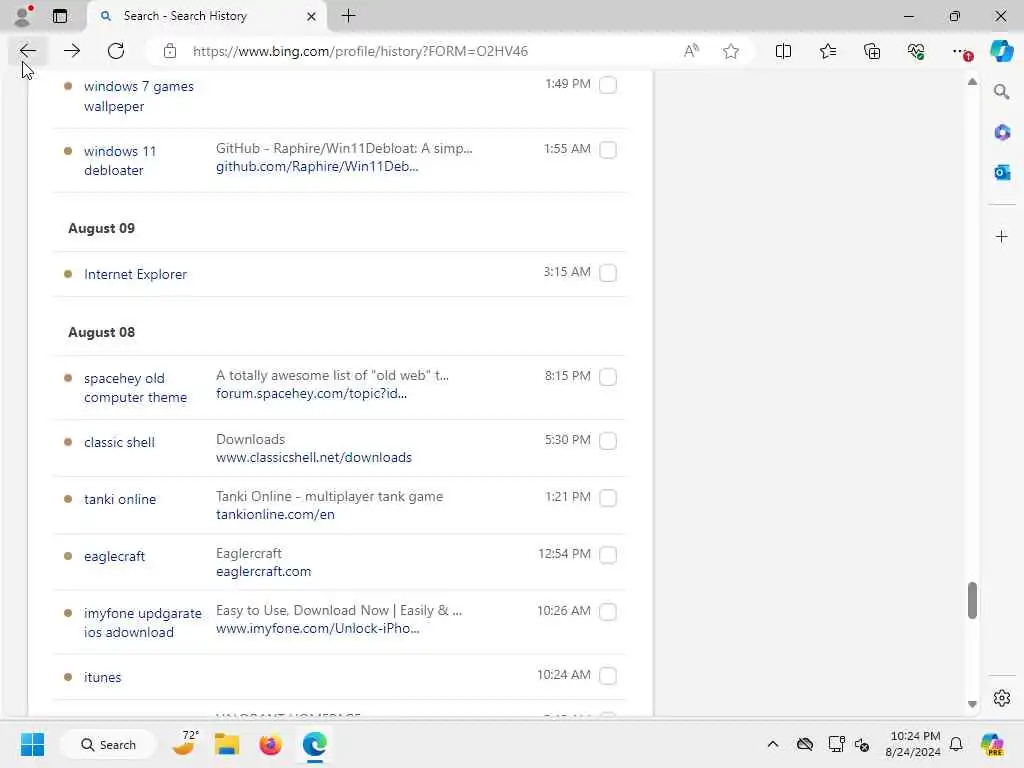
Task: Open www.classicshell.net/downloads link
Action: tap(314, 458)
